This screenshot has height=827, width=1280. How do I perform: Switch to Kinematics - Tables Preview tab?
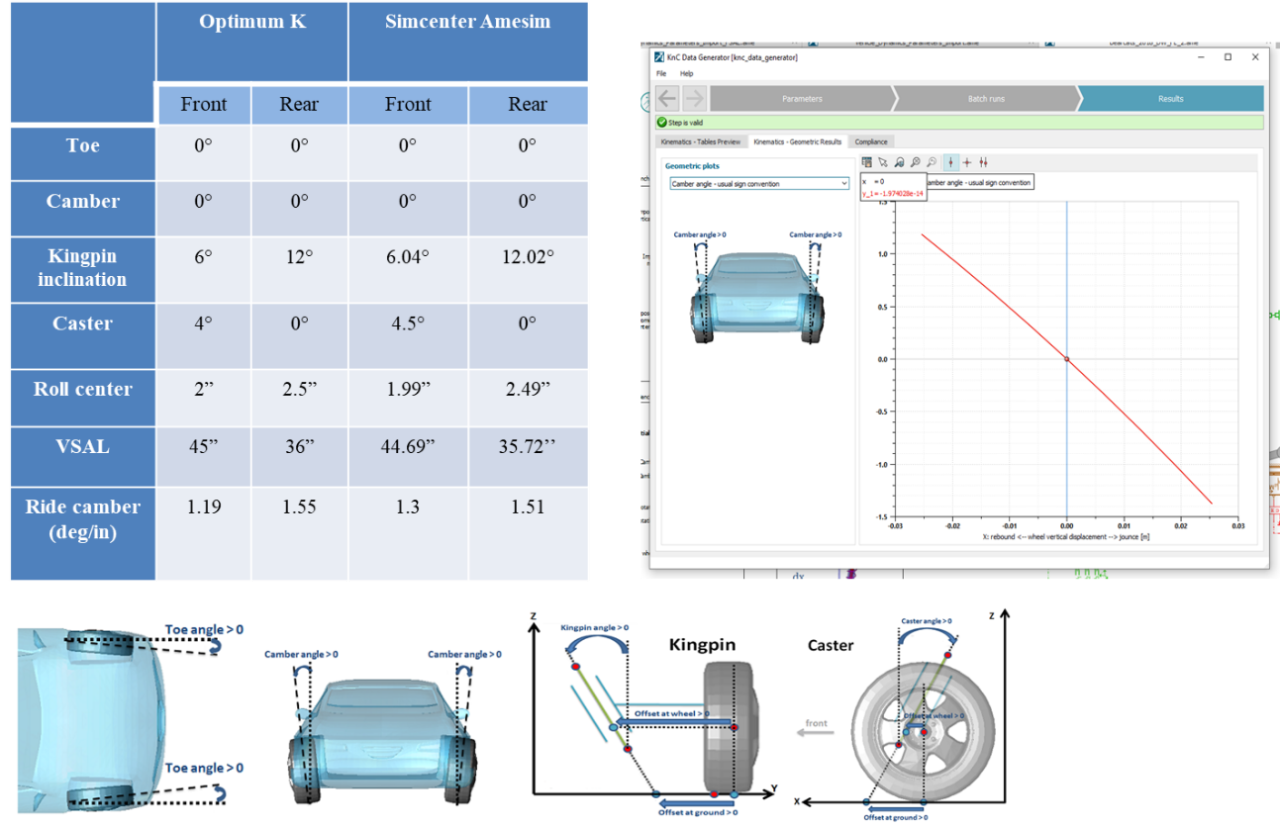click(701, 142)
